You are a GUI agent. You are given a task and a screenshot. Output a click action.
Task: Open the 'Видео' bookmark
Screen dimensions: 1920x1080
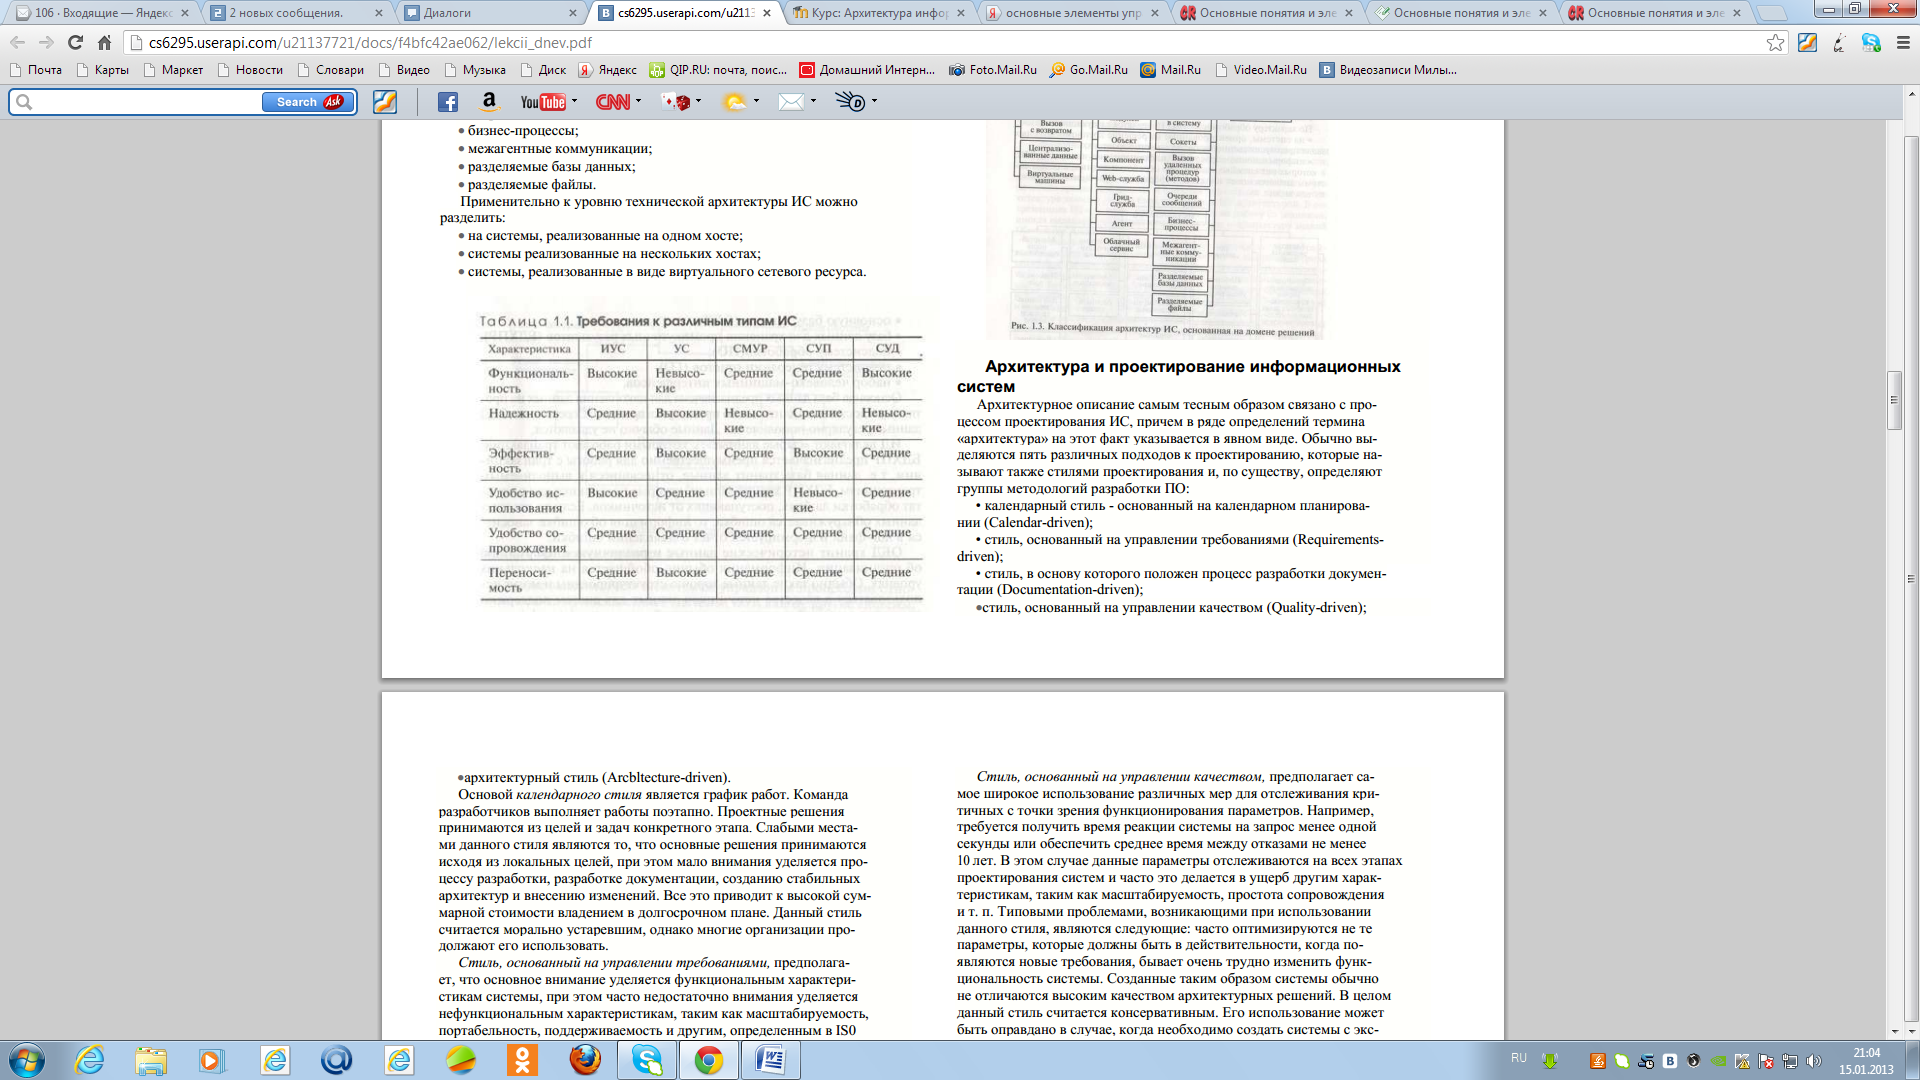(x=404, y=70)
